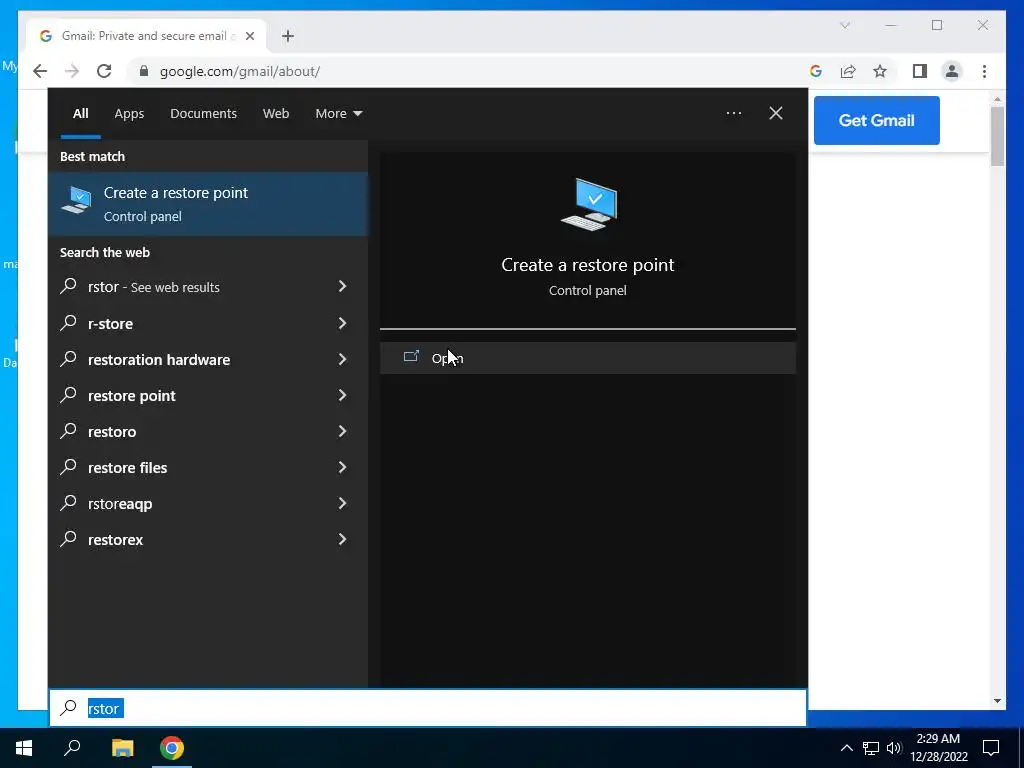Select the All search filter tab
This screenshot has width=1024, height=768.
click(x=80, y=113)
